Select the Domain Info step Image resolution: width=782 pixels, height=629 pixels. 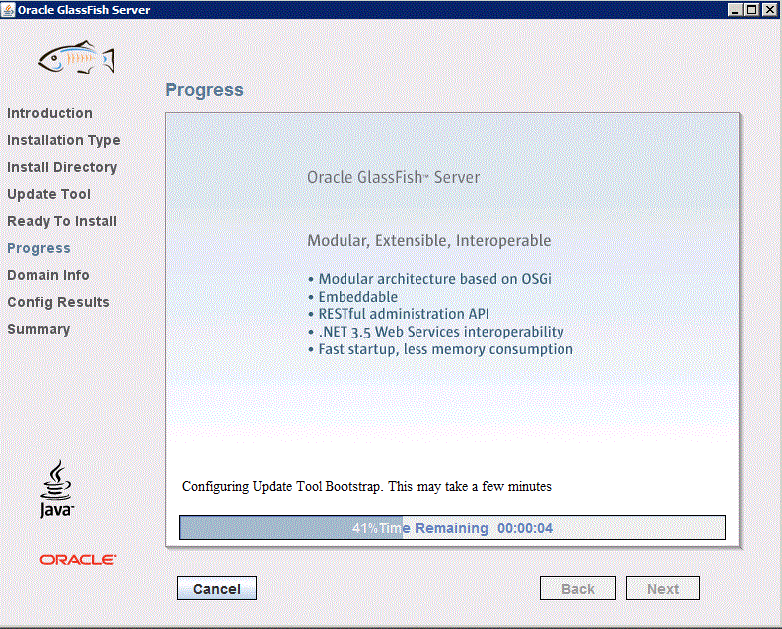tap(48, 275)
